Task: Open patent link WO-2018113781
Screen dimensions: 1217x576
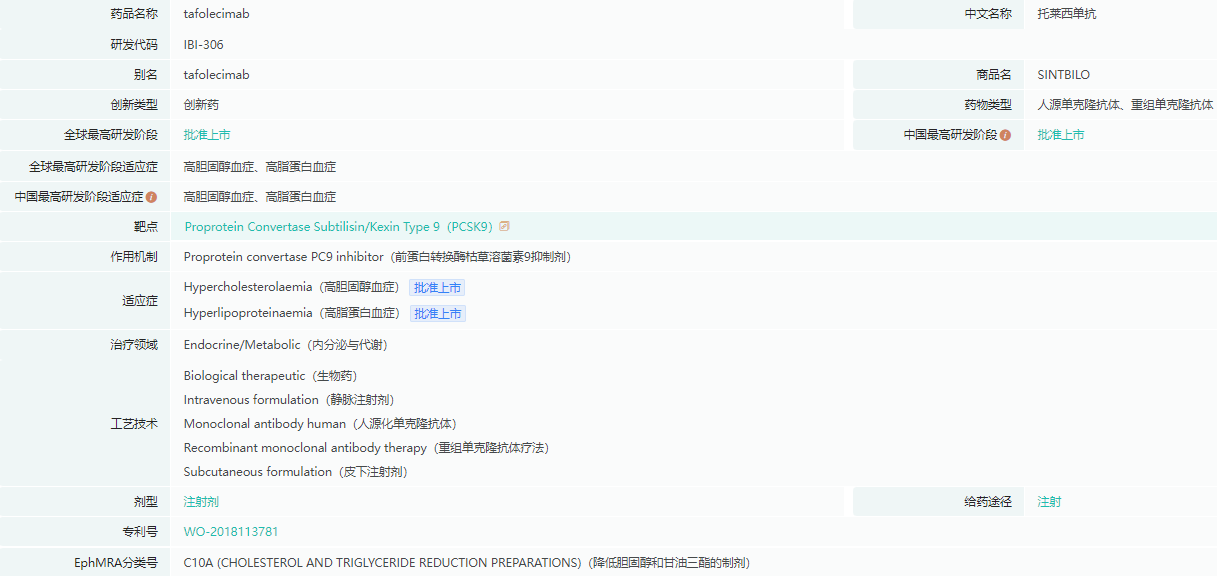Action: pos(231,532)
